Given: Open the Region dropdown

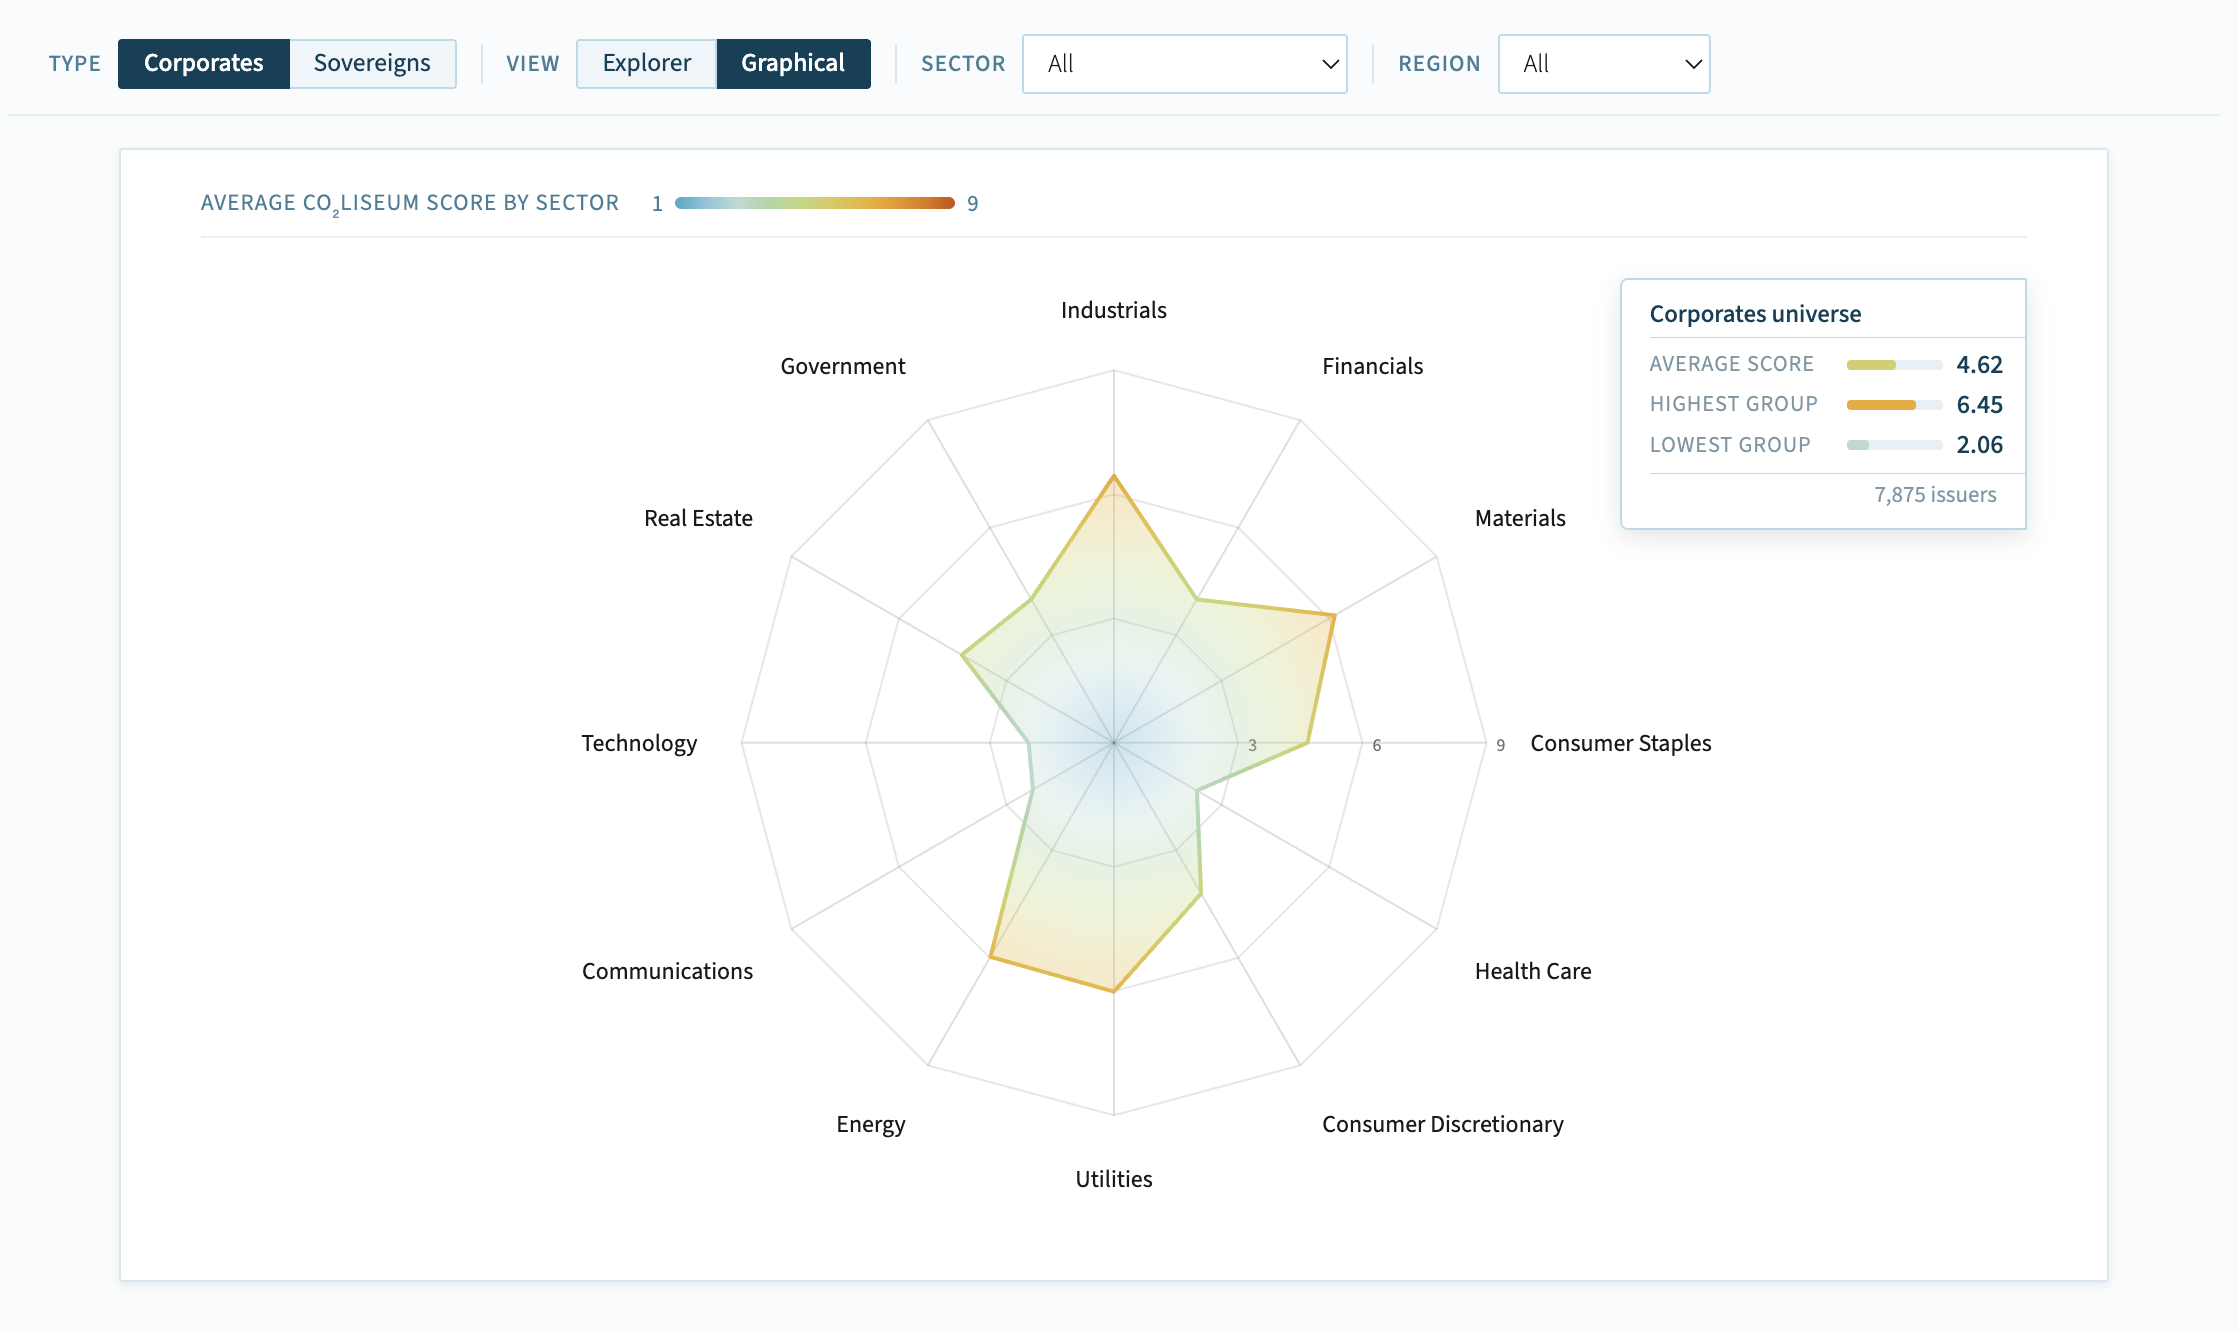Looking at the screenshot, I should (1603, 64).
